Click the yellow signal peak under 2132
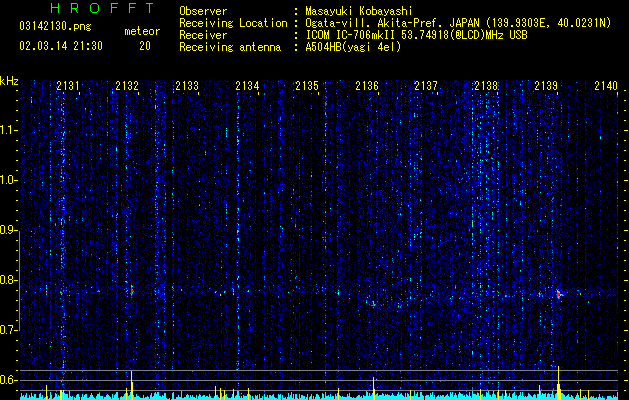This screenshot has height=400, width=629. (132, 385)
